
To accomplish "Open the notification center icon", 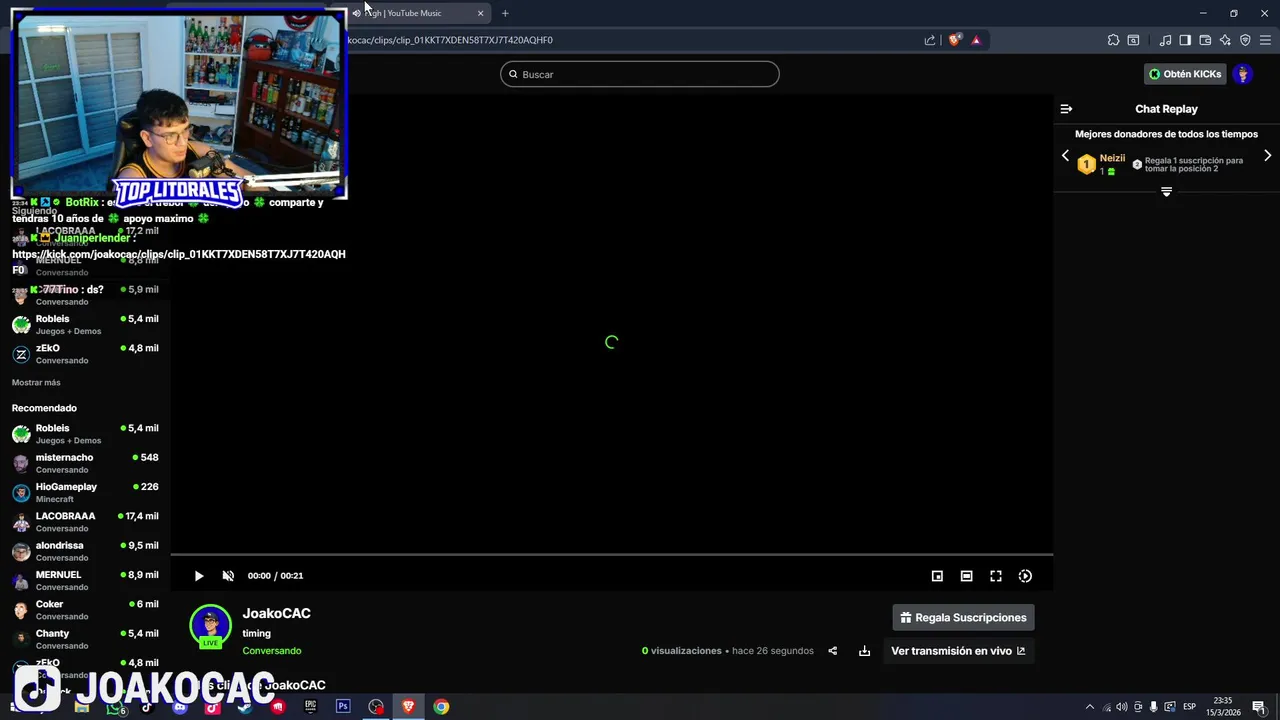I will tap(1259, 707).
